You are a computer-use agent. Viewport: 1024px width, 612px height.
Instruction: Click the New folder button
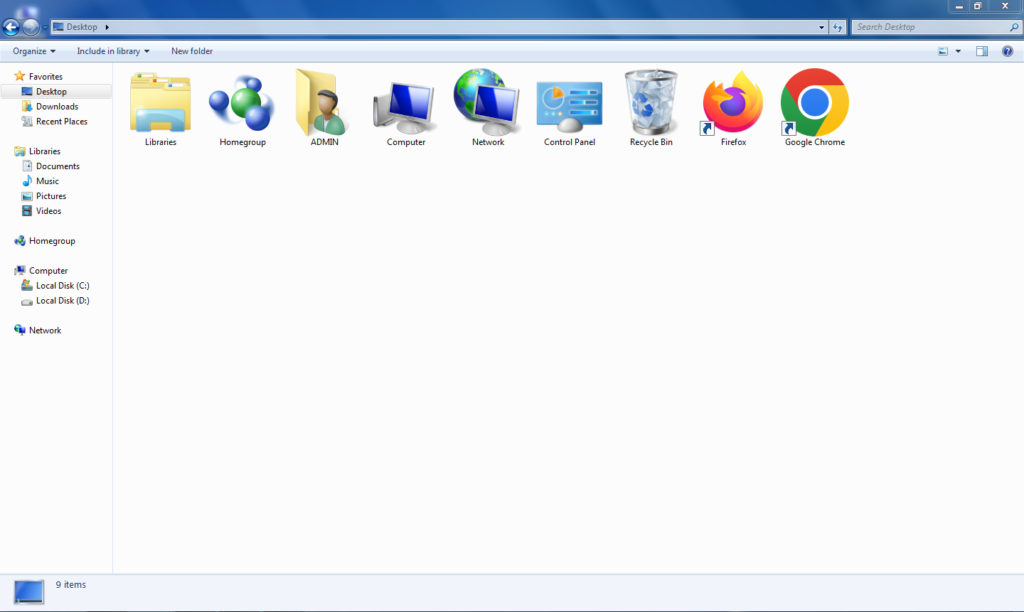(x=191, y=51)
